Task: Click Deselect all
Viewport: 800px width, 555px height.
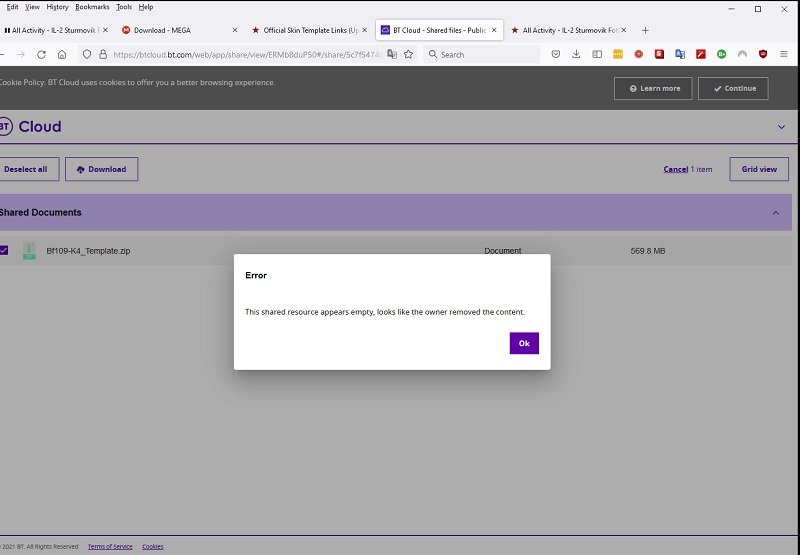Action: pos(28,169)
